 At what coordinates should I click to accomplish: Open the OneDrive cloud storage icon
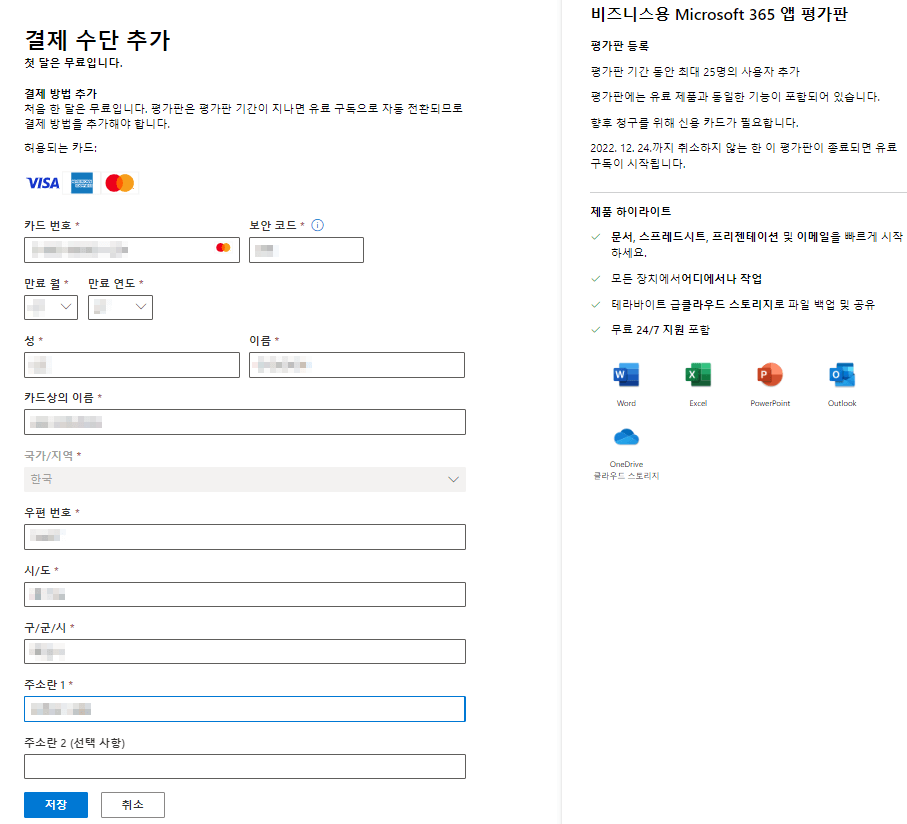(x=626, y=437)
